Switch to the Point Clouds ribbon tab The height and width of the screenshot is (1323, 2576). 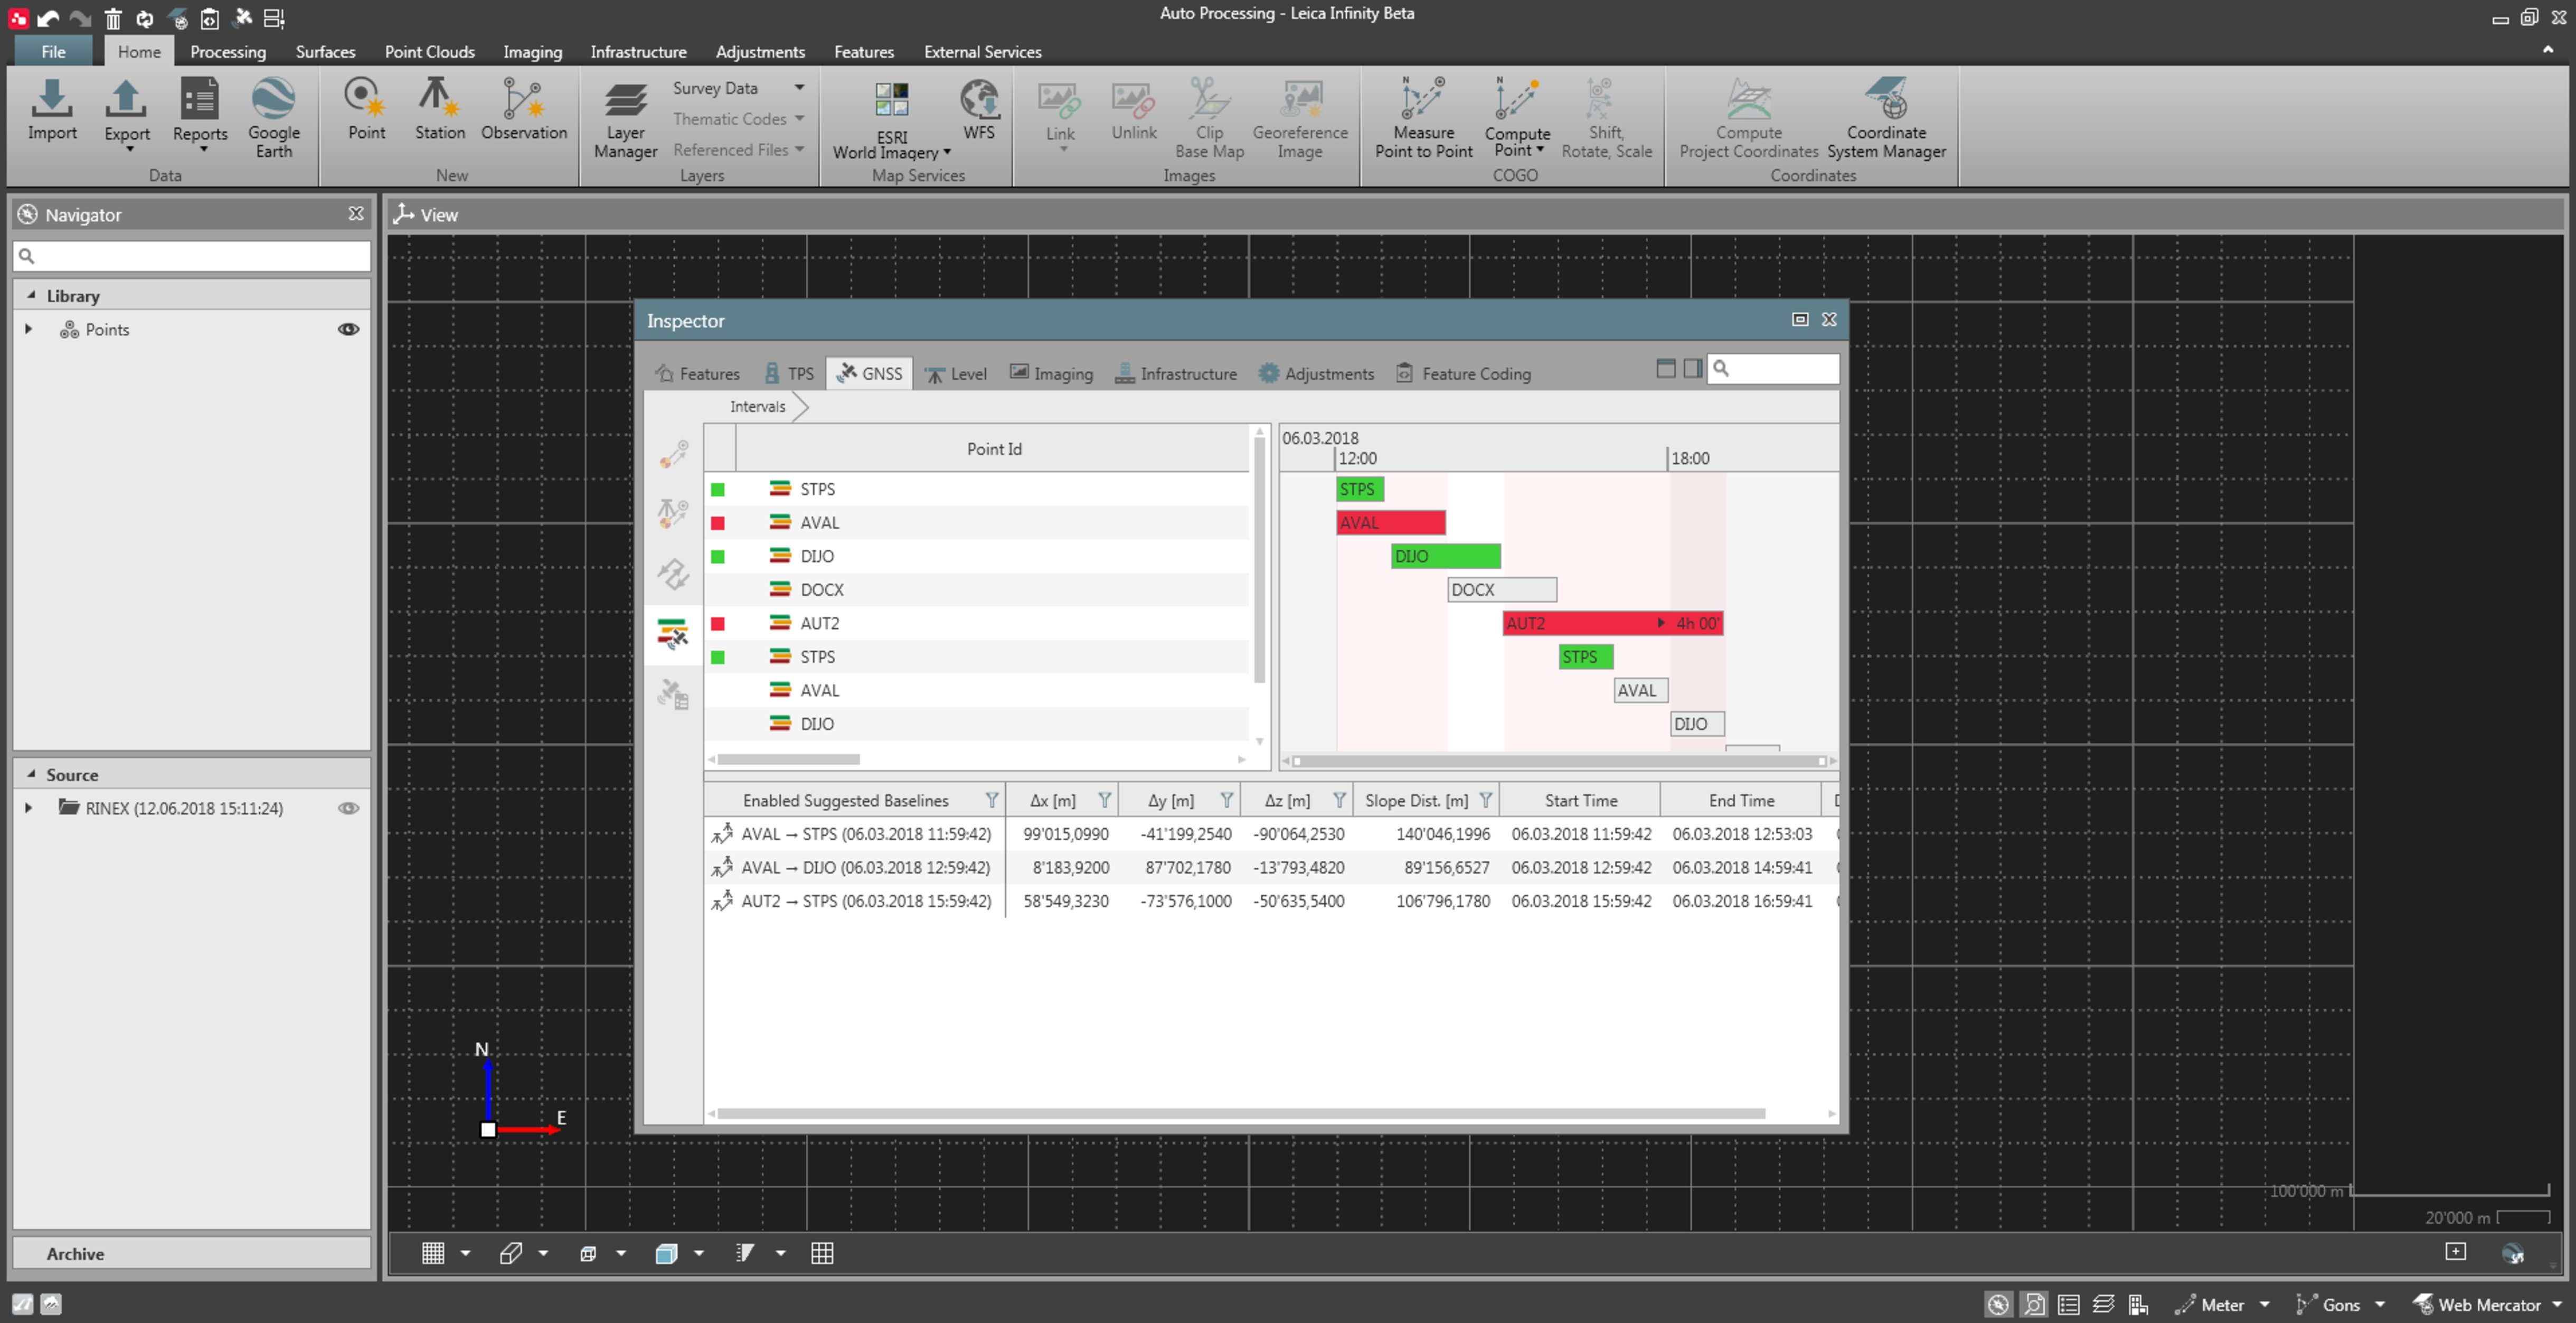point(430,52)
